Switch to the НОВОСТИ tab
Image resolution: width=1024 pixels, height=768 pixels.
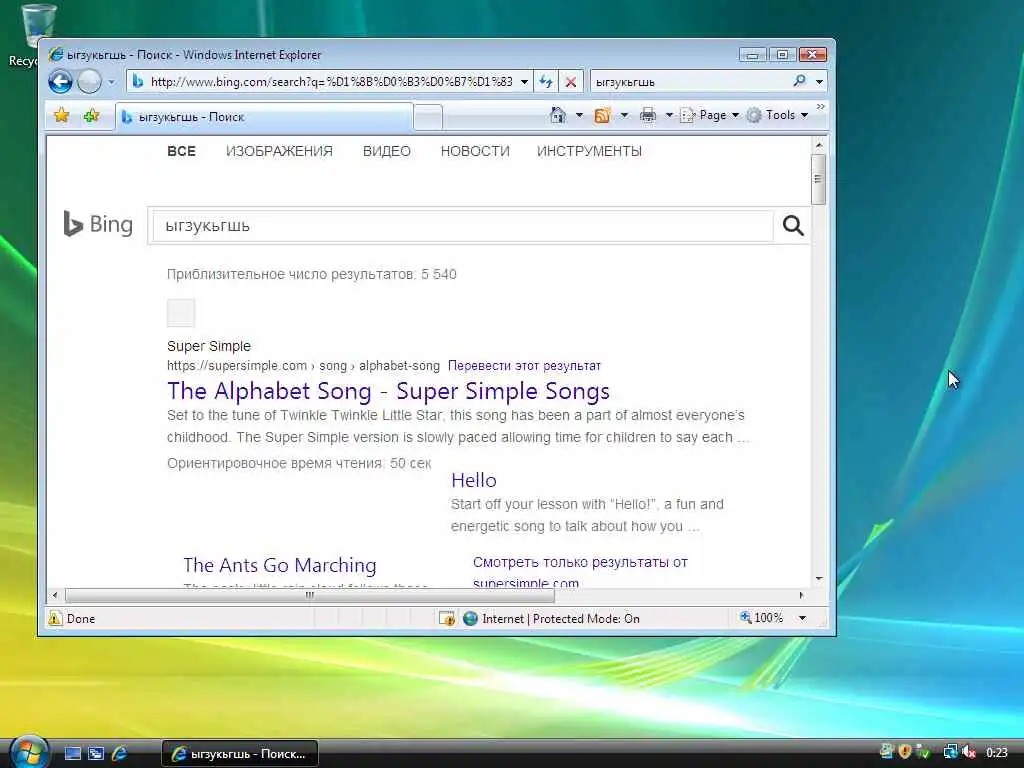[475, 152]
